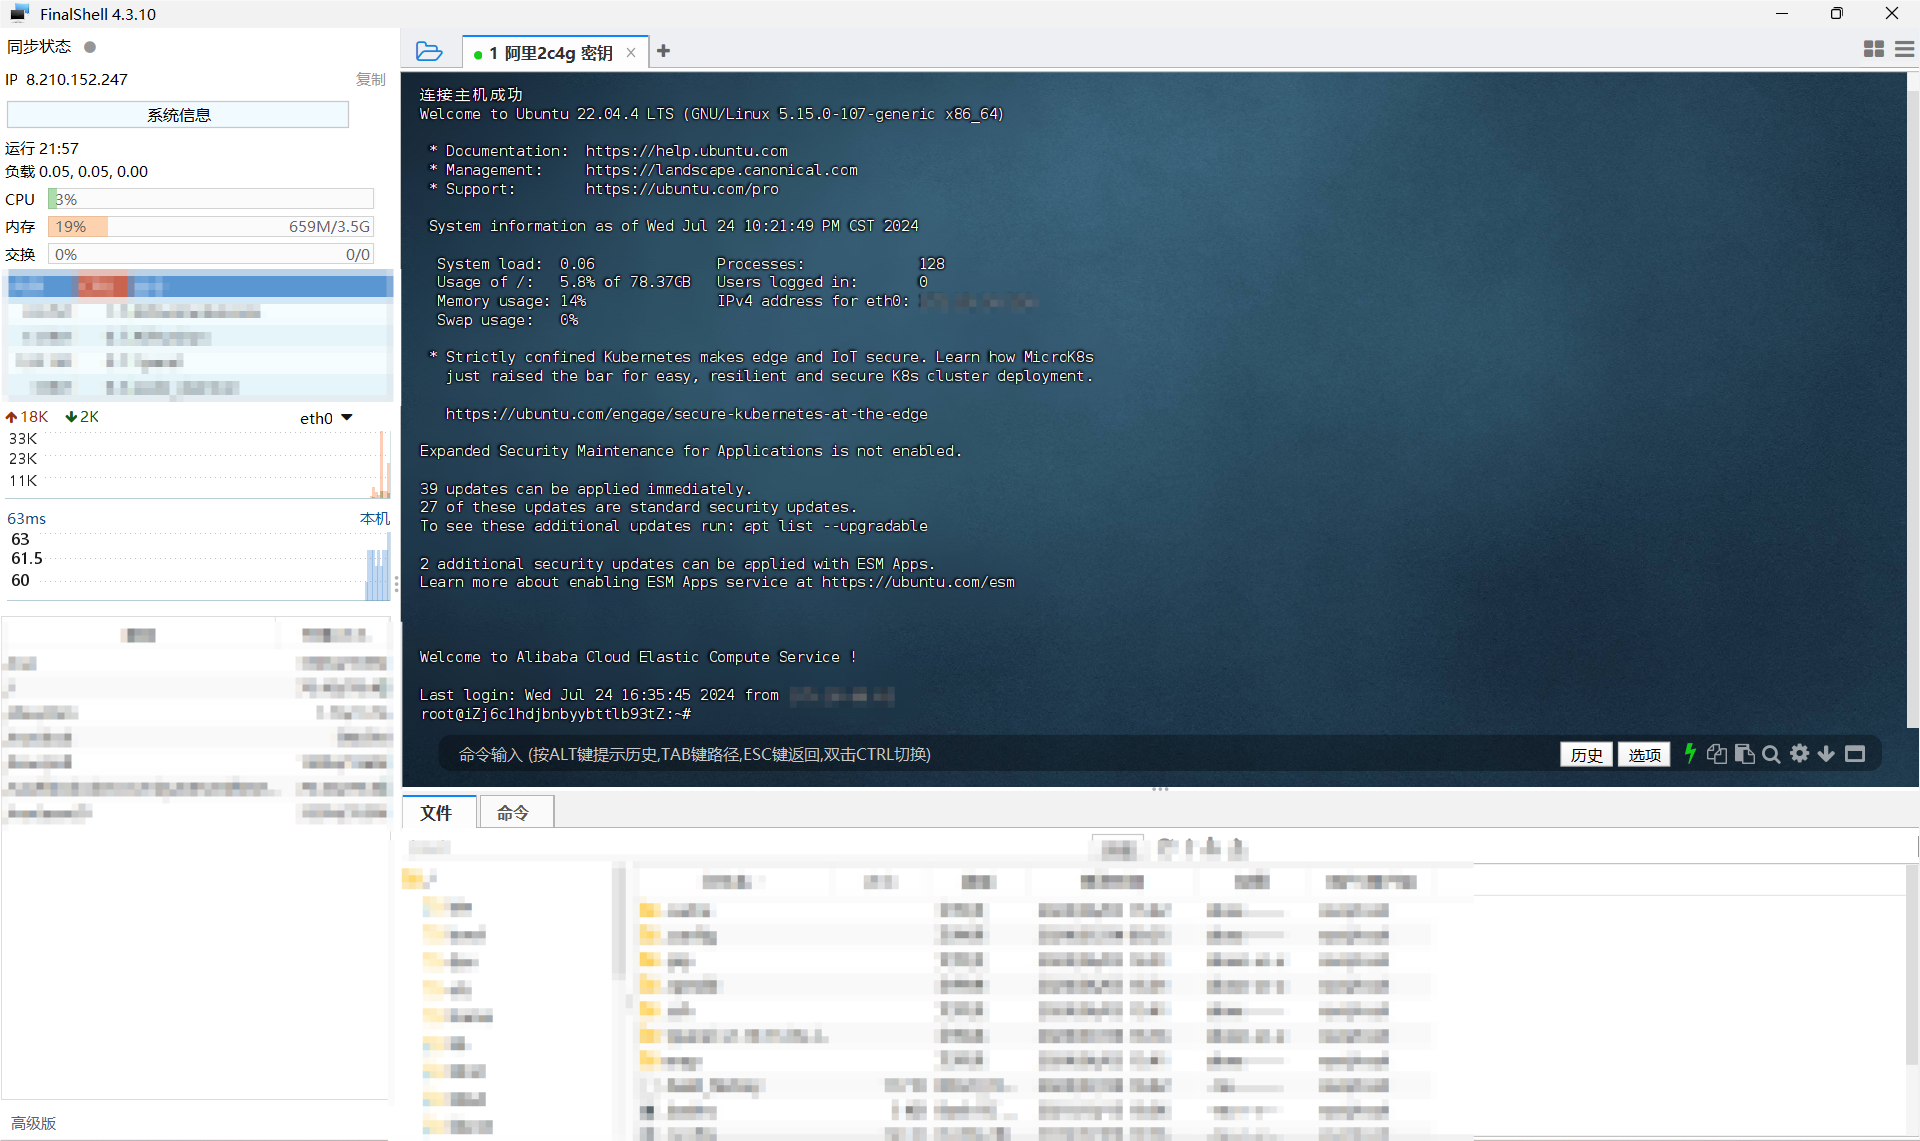Image resolution: width=1920 pixels, height=1141 pixels.
Task: Open the connection manager folder icon
Action: 429,51
